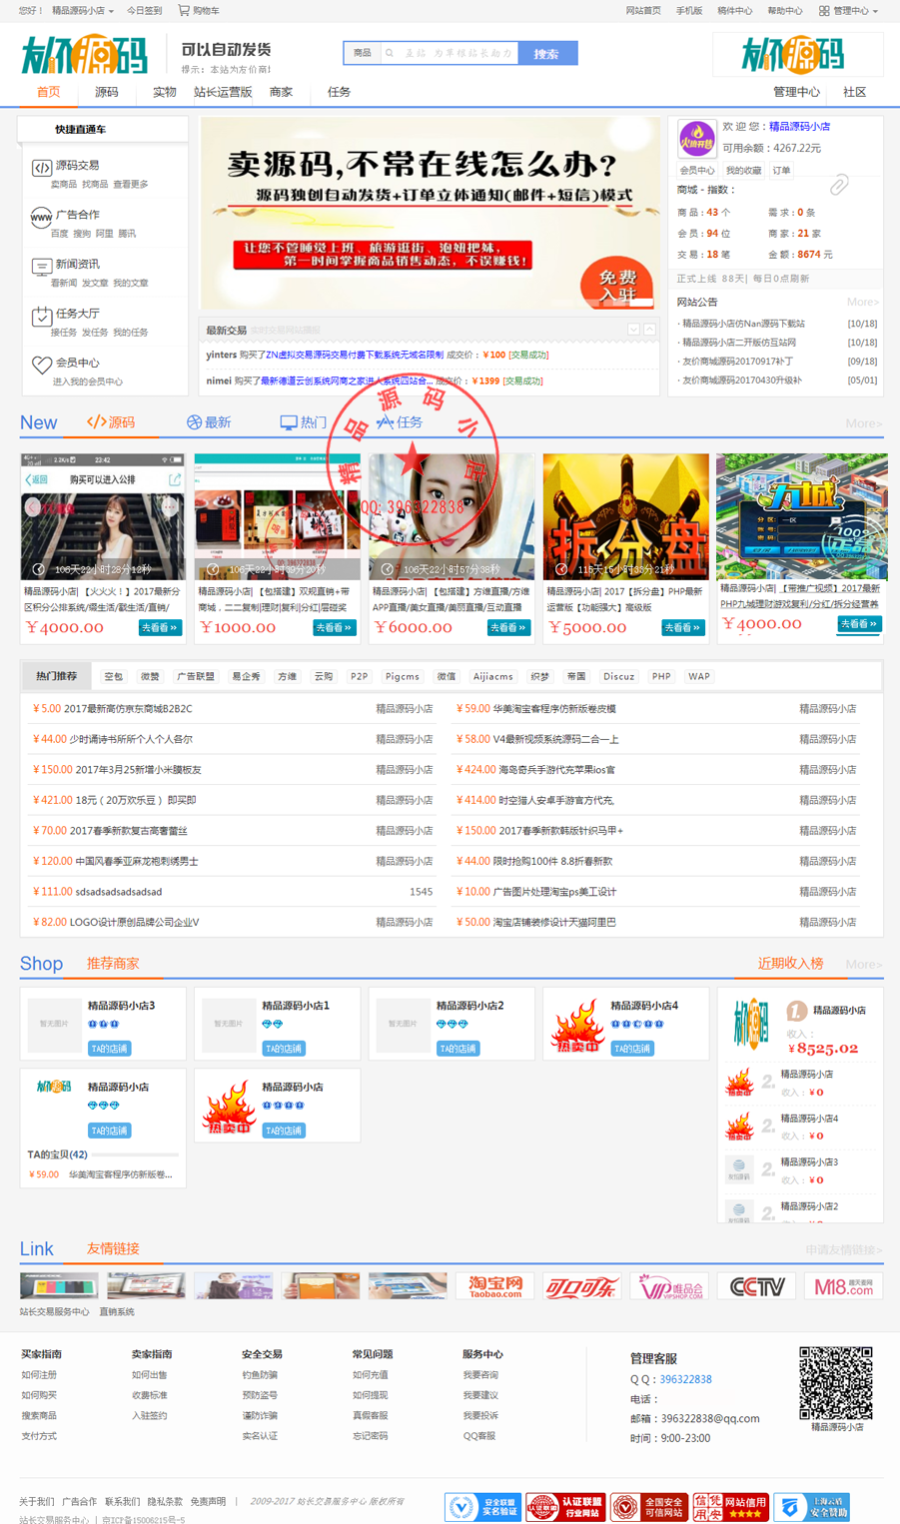Click the 搜索 search button
The width and height of the screenshot is (900, 1524).
(547, 54)
